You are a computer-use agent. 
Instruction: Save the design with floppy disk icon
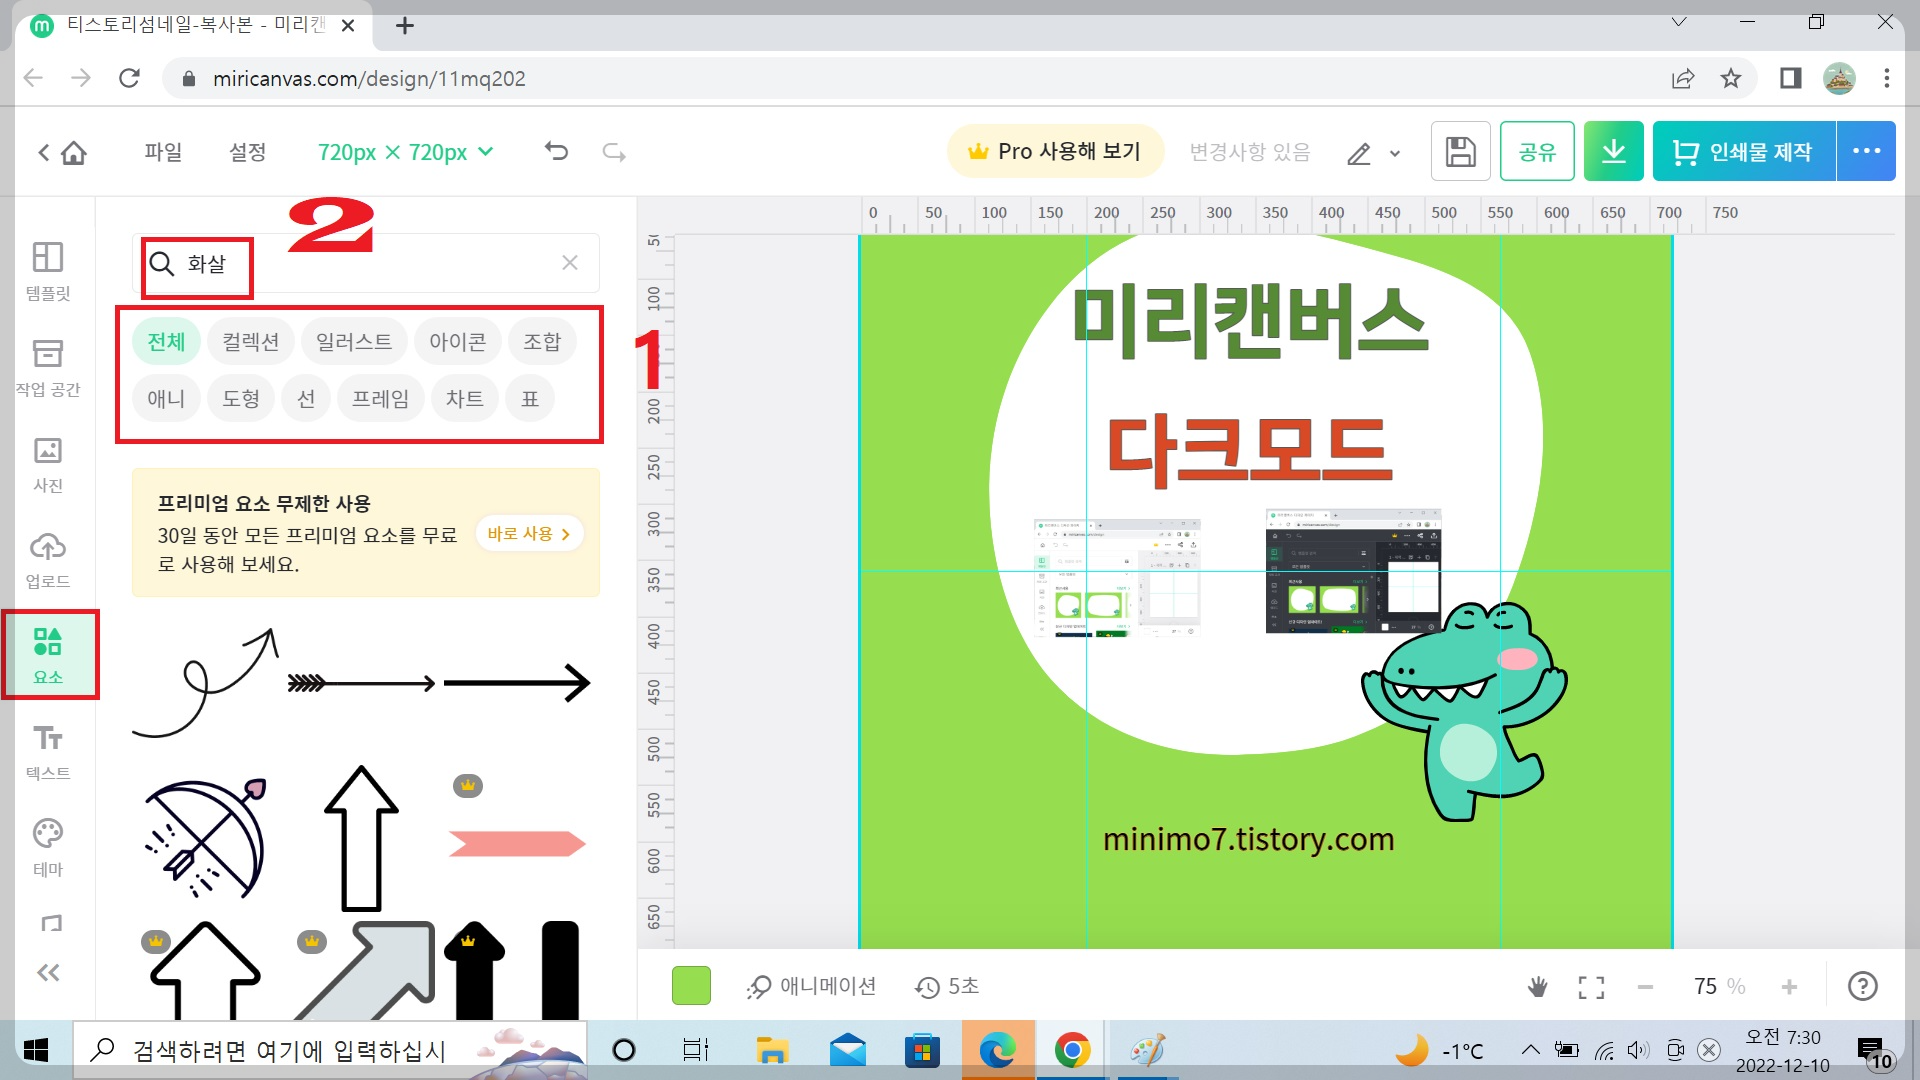pyautogui.click(x=1460, y=151)
